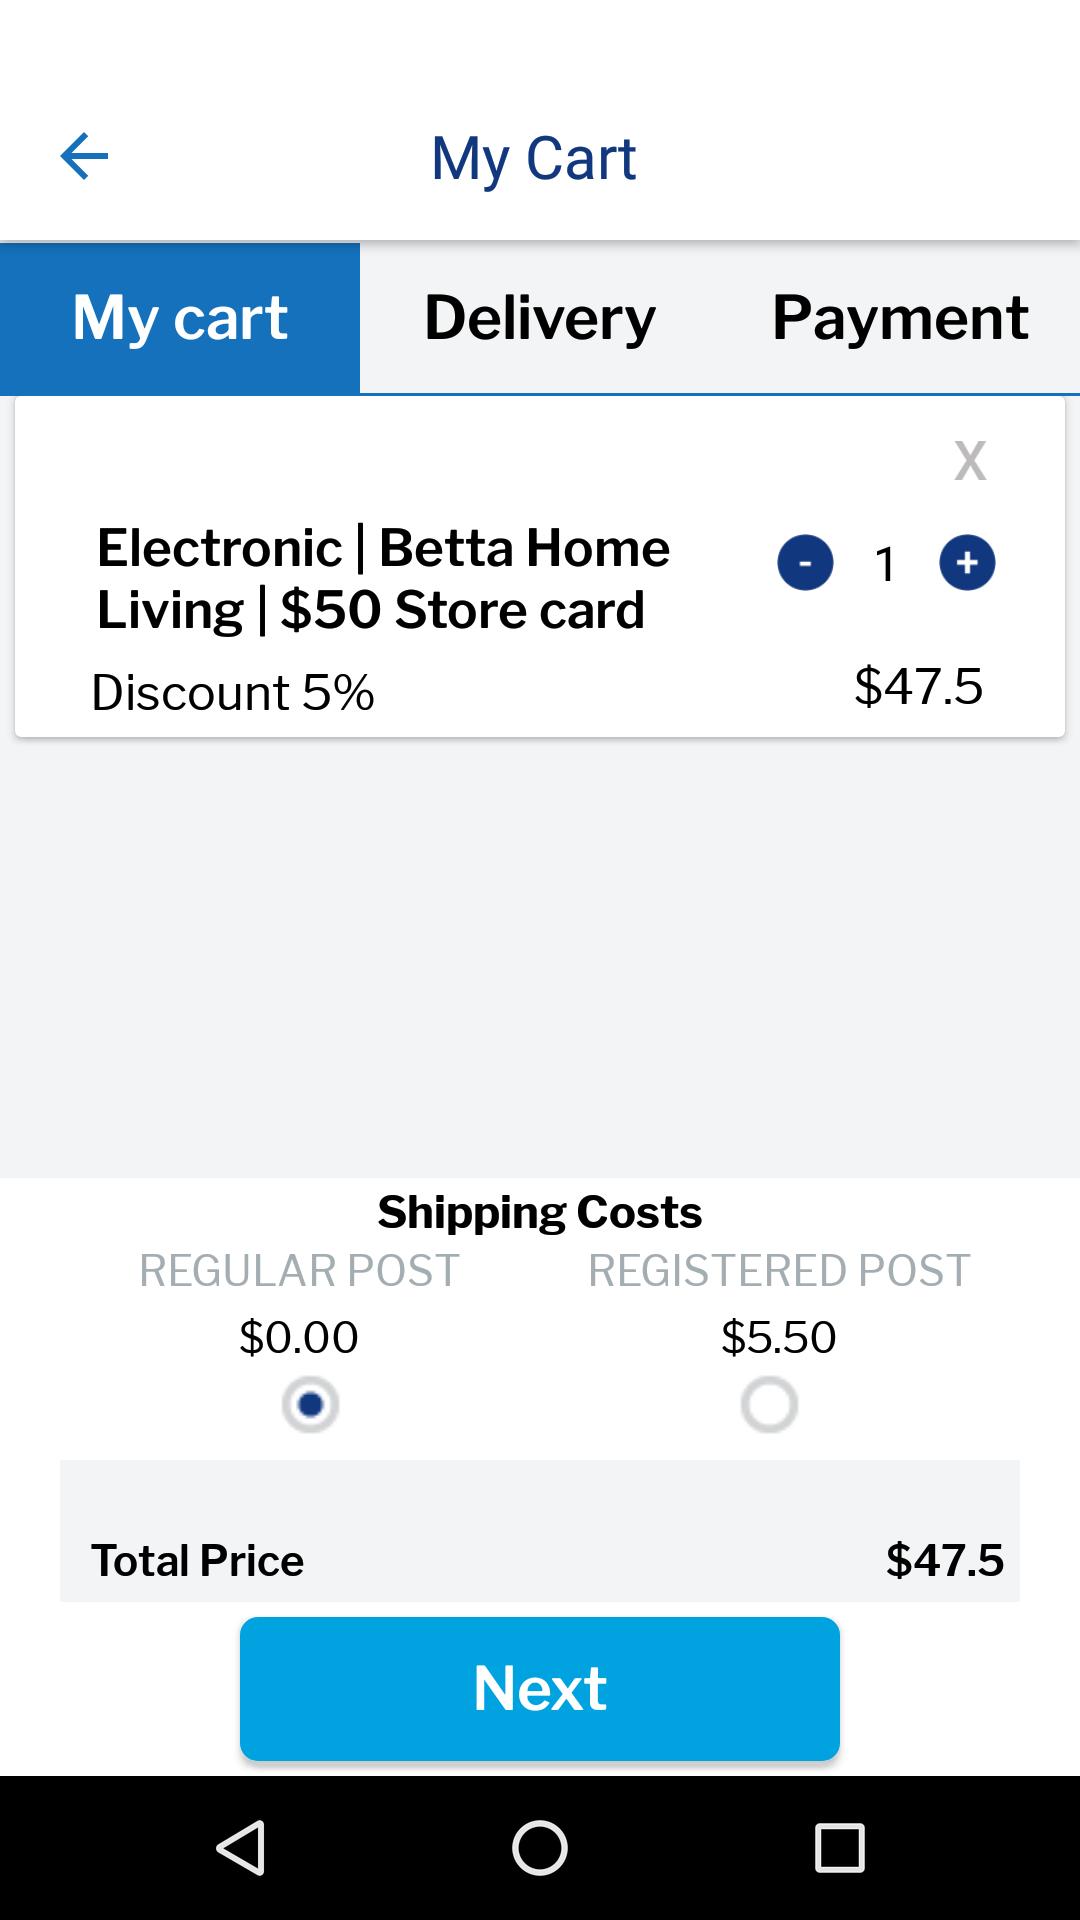Tap the Next button
This screenshot has height=1920, width=1080.
(x=540, y=1688)
